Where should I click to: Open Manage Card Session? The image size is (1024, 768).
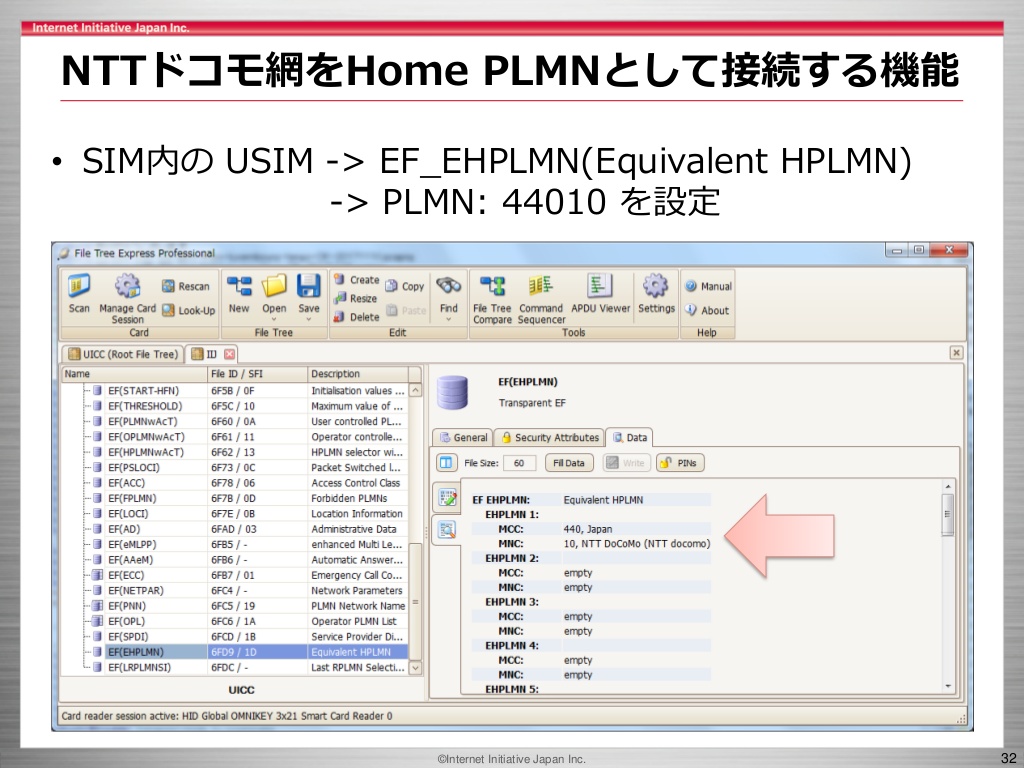click(127, 298)
